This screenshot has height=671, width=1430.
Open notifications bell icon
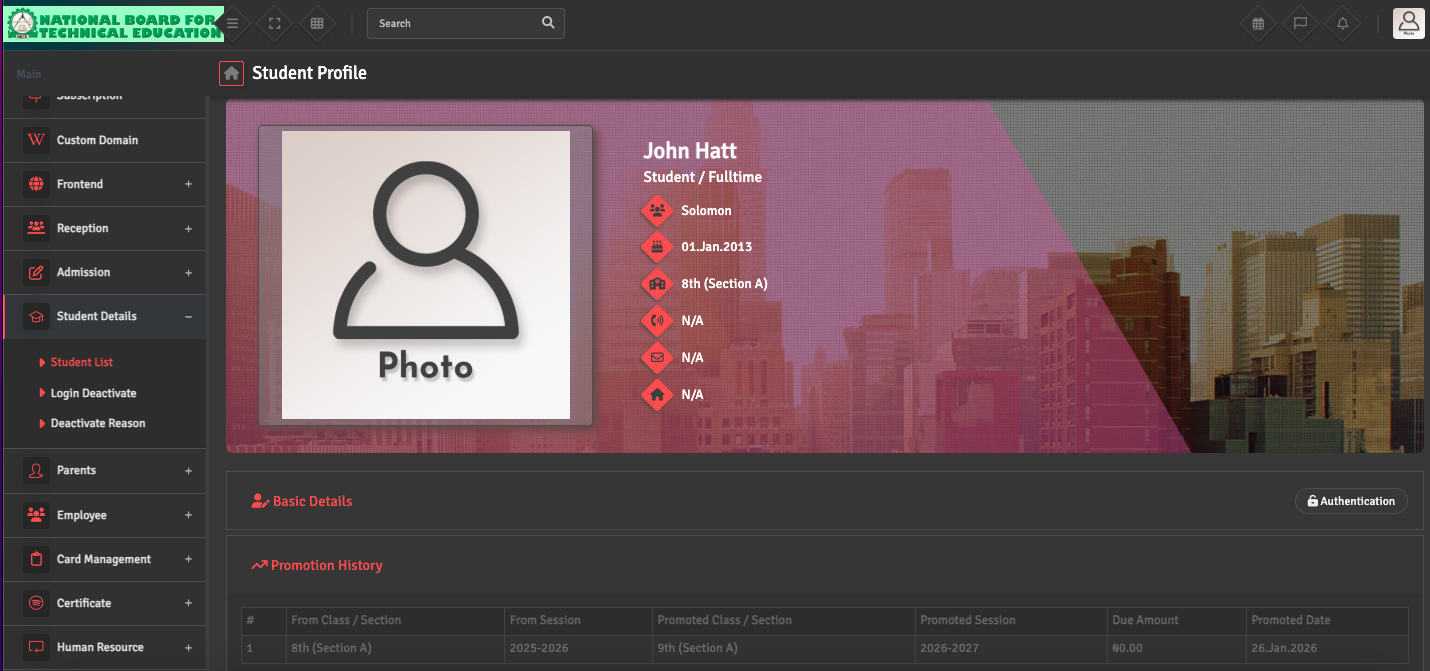(1342, 23)
